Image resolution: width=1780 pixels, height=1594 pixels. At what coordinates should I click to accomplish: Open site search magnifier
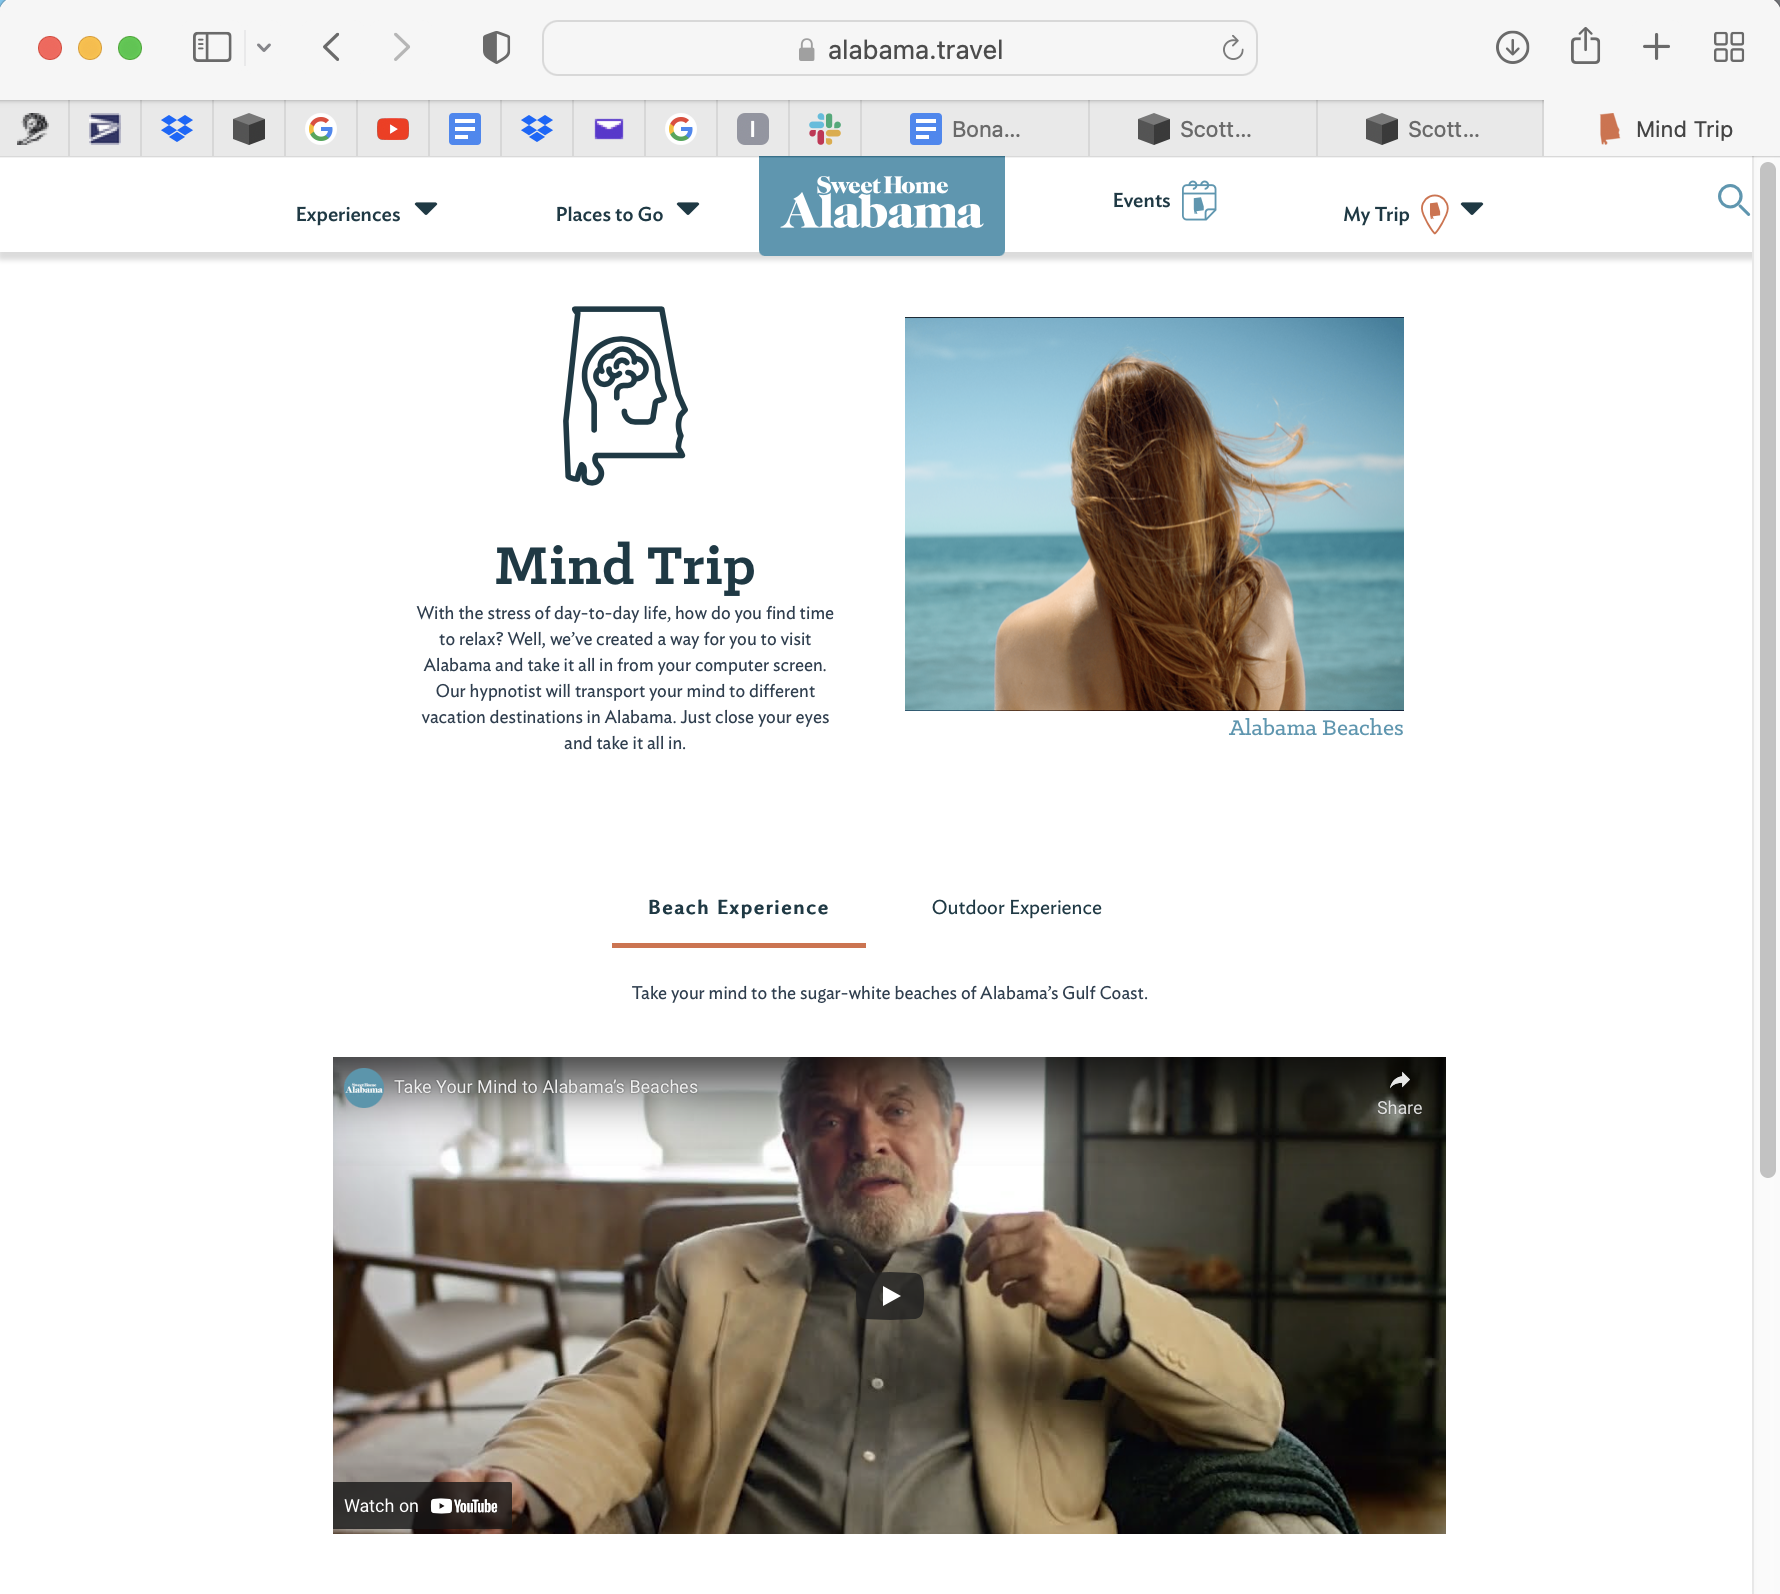coord(1733,200)
